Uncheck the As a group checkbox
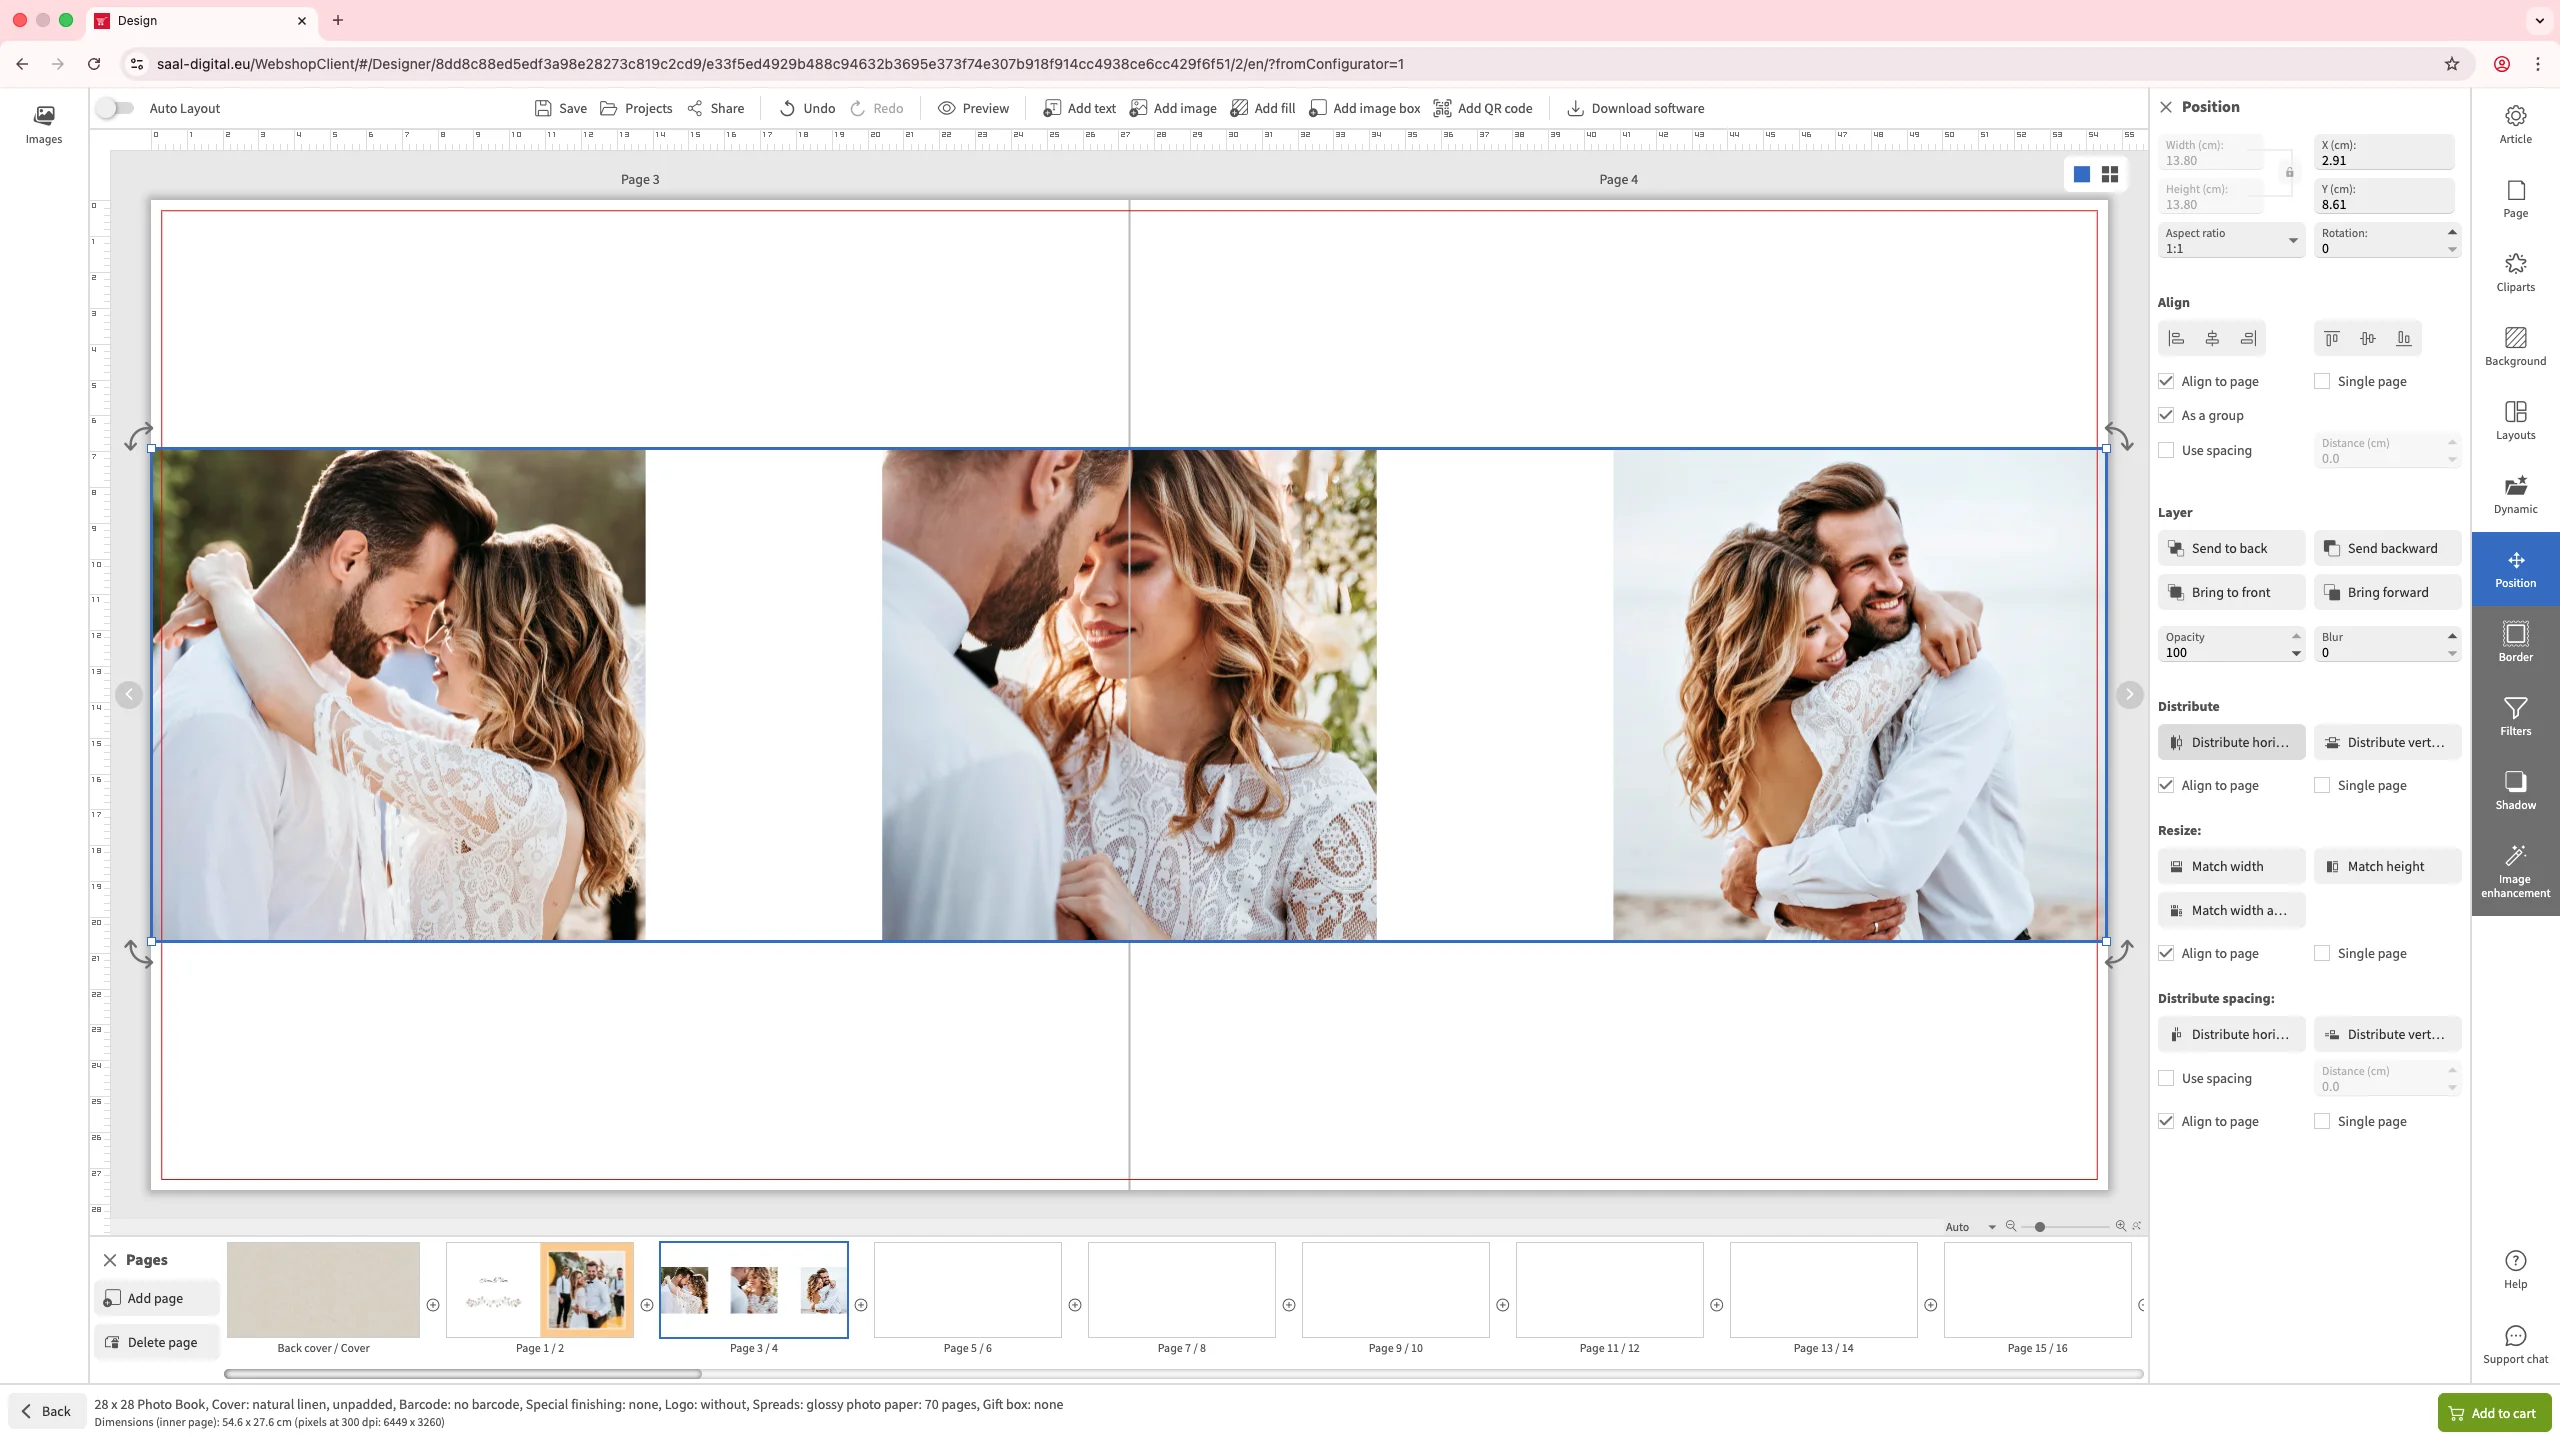The height and width of the screenshot is (1440, 2560). (2166, 415)
